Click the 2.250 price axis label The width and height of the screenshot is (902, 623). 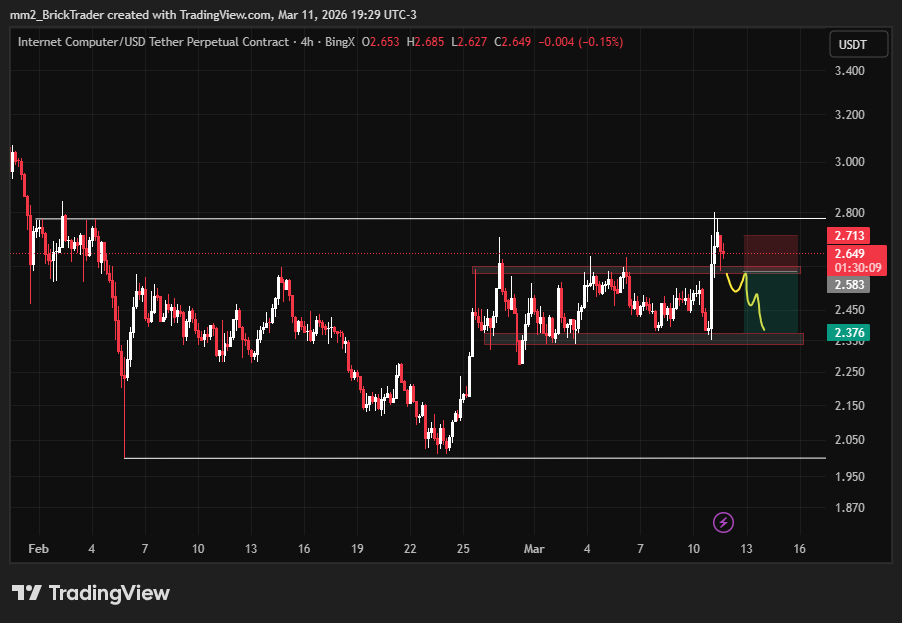coord(850,372)
